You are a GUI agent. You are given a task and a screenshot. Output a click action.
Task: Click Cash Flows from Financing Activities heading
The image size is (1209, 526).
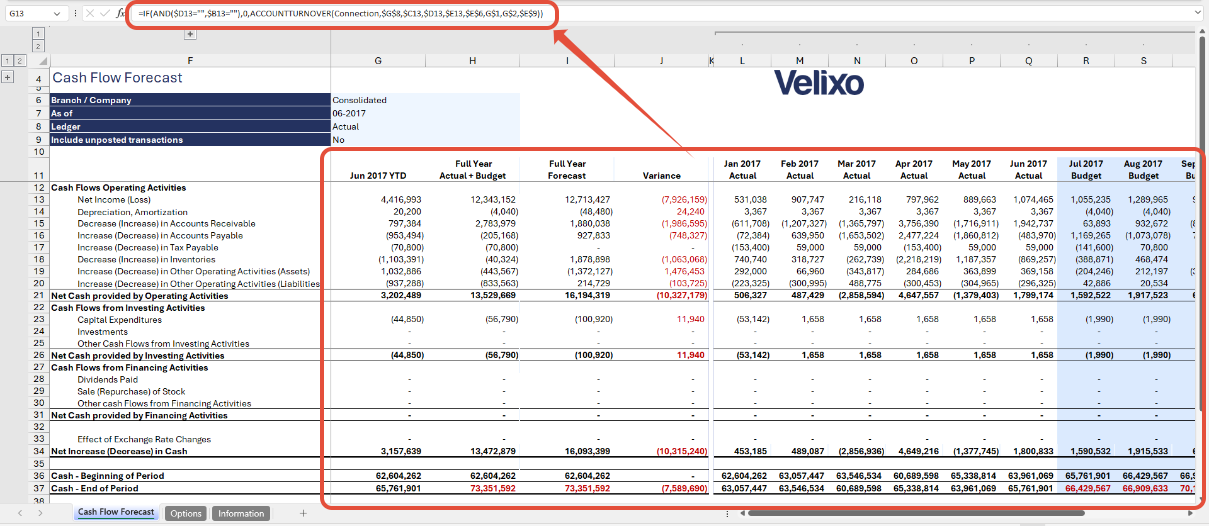(129, 367)
